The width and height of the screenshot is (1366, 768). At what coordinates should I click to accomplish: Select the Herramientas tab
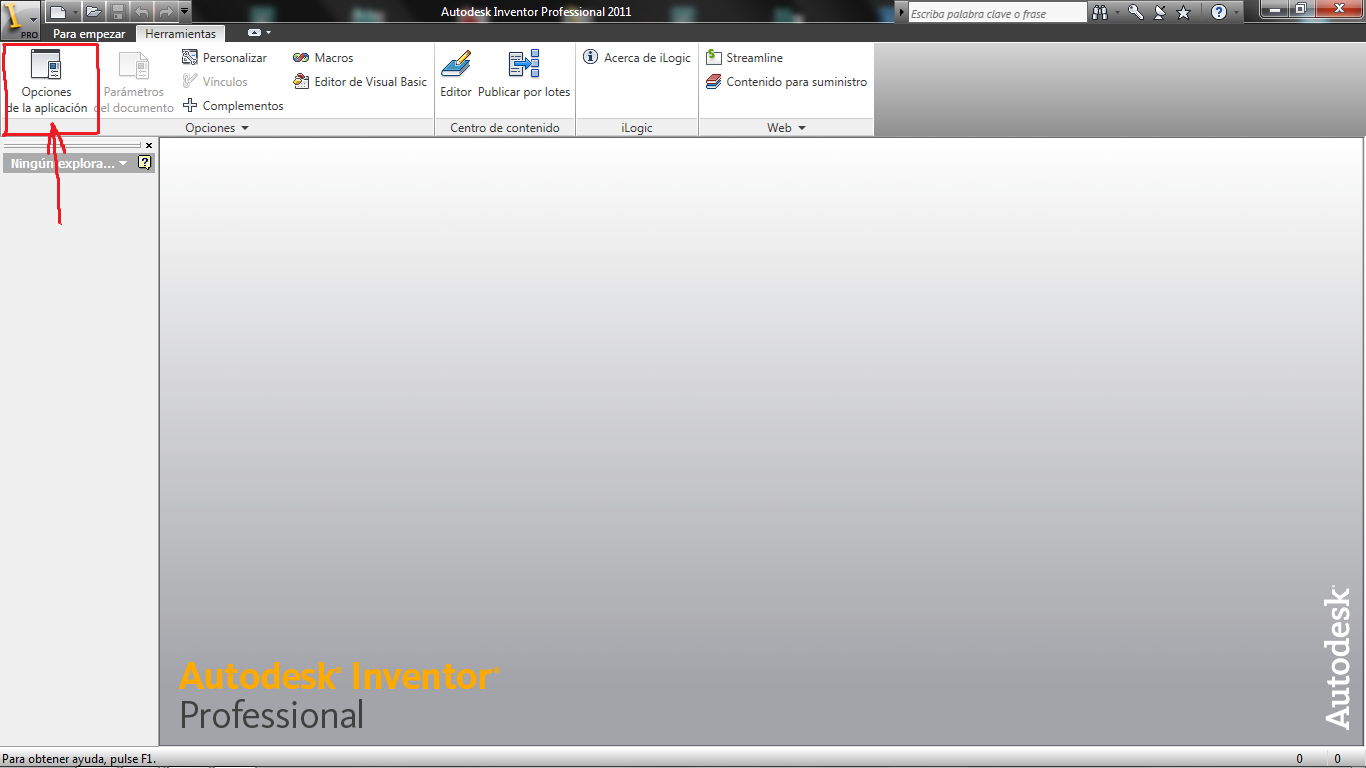coord(181,34)
